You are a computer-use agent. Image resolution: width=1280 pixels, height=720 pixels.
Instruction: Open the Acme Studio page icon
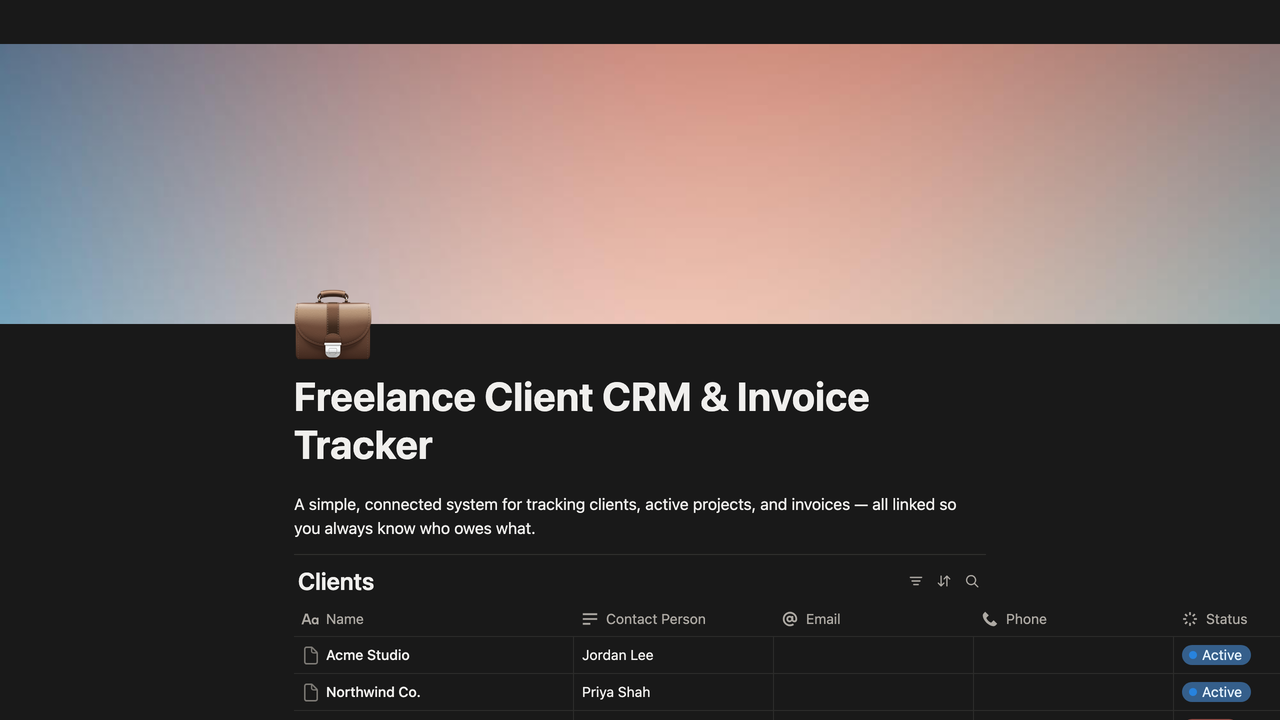[311, 655]
